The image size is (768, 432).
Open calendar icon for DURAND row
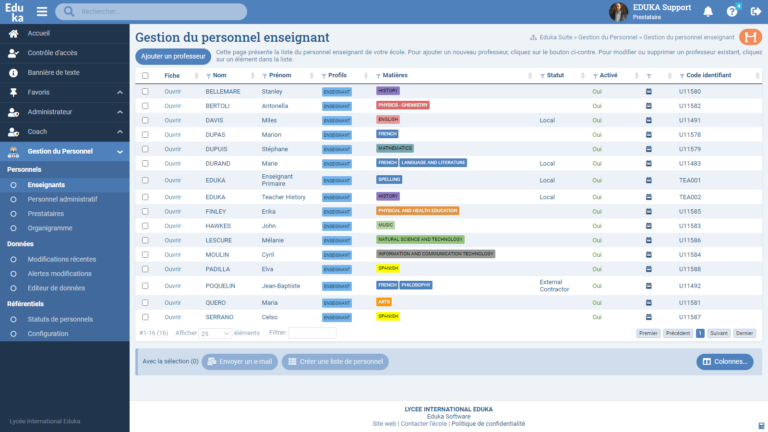click(648, 164)
